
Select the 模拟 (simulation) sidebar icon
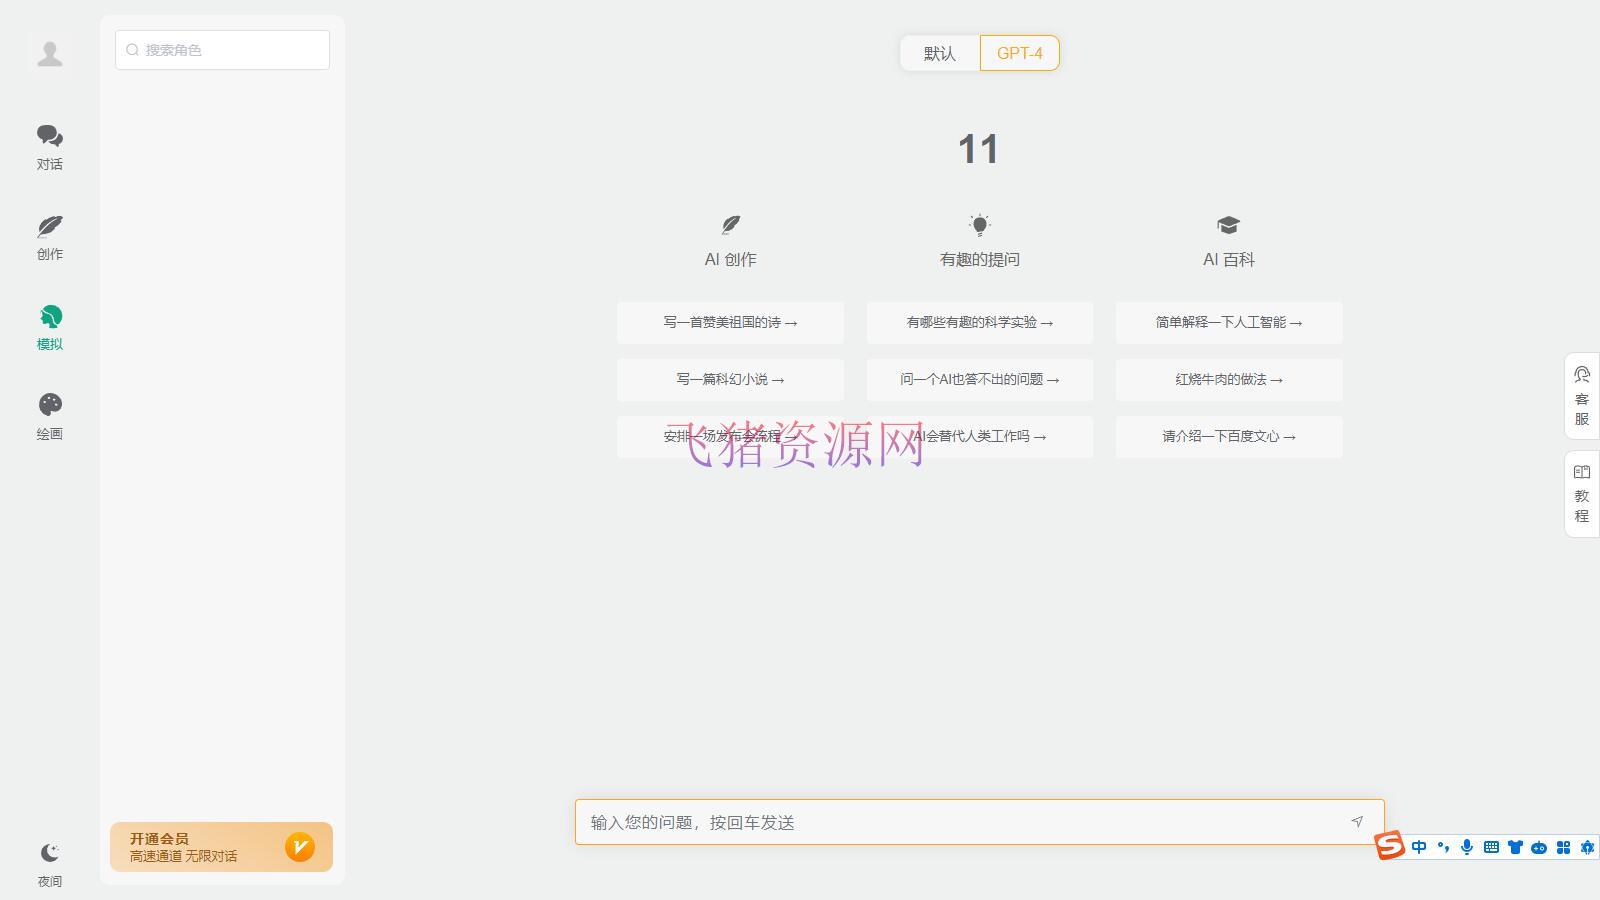pyautogui.click(x=49, y=327)
